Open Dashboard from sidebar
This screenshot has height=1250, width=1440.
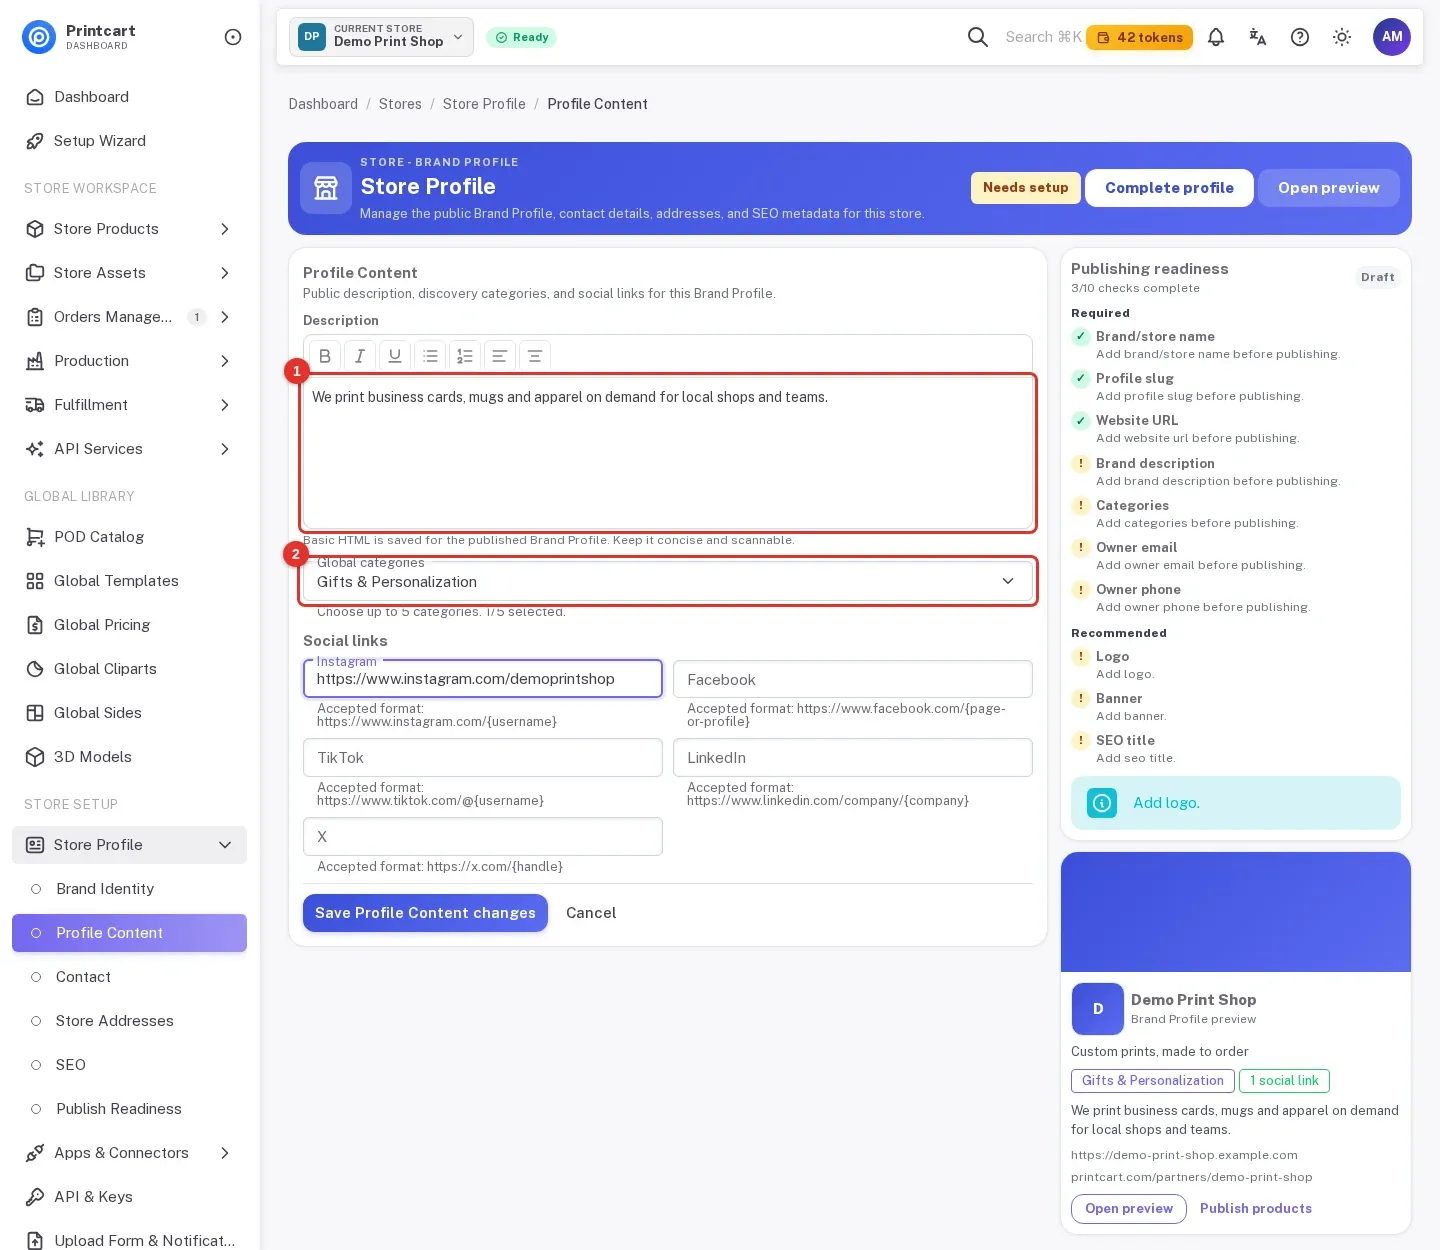[130, 97]
